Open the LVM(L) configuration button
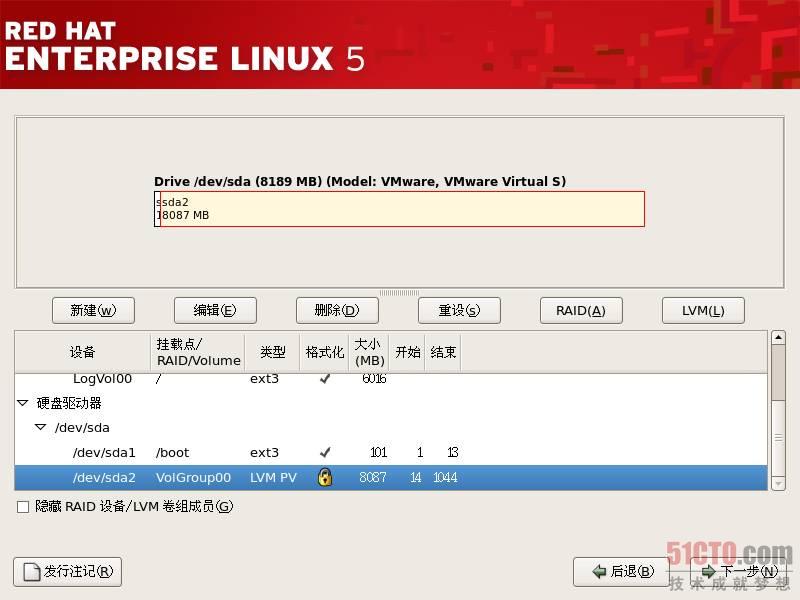Image resolution: width=800 pixels, height=600 pixels. click(x=703, y=310)
